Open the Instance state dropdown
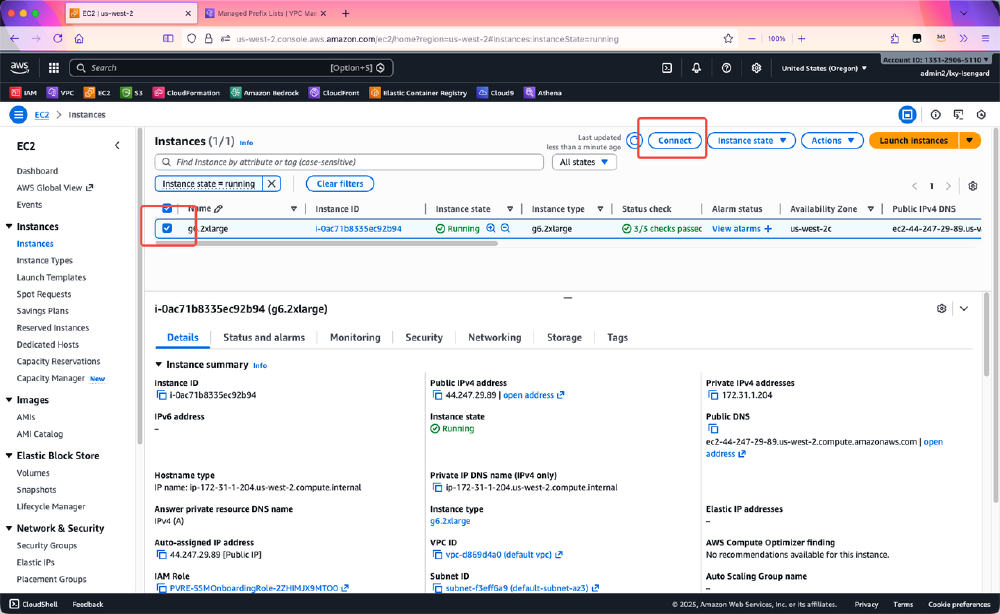 pos(750,141)
